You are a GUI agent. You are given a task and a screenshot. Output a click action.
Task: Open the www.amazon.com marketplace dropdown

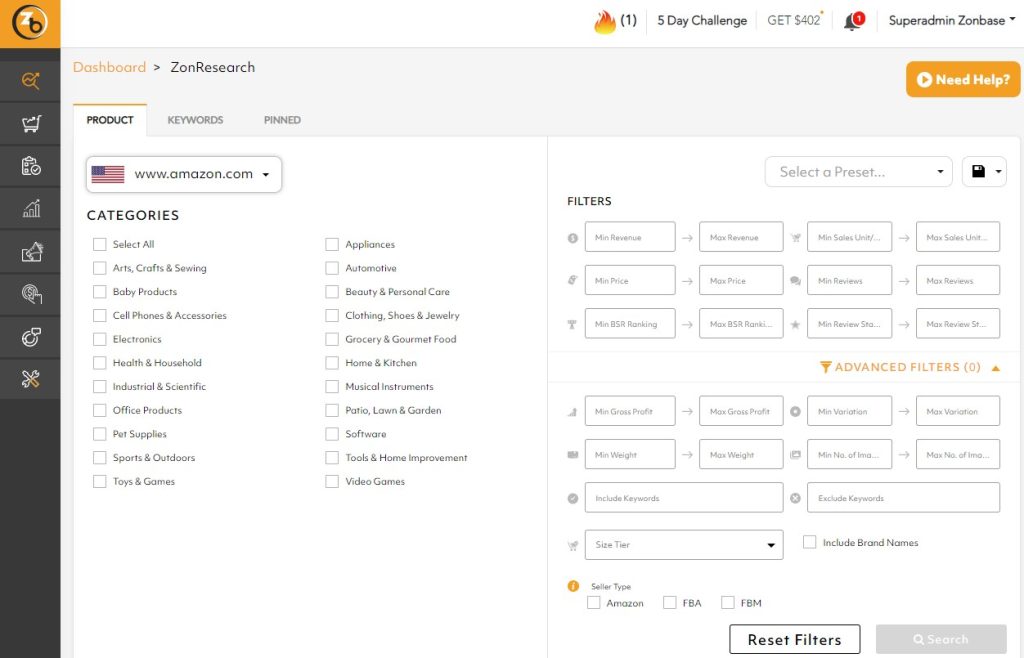pos(184,174)
